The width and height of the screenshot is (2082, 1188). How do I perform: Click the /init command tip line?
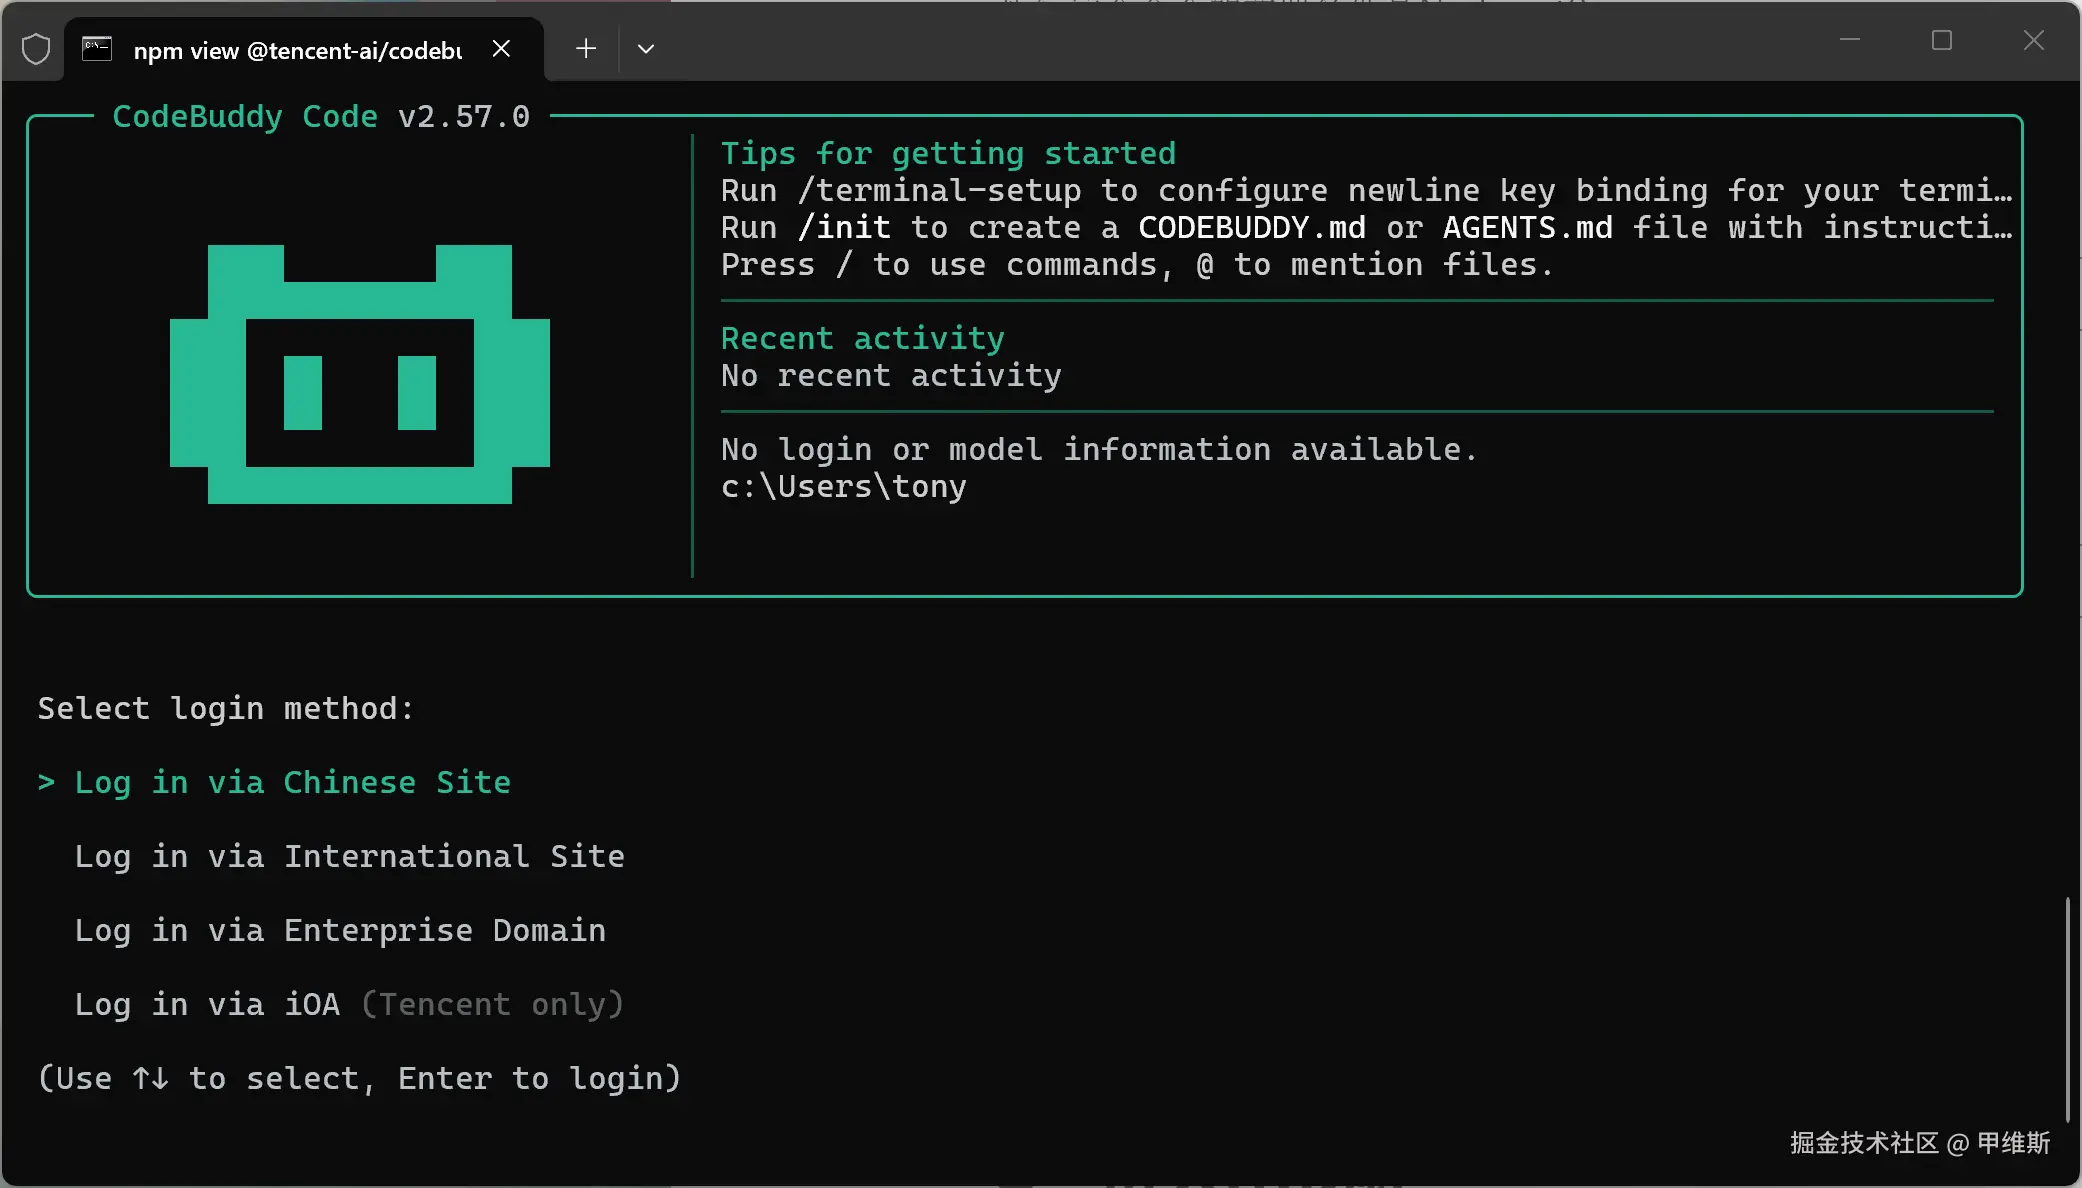click(x=1365, y=228)
